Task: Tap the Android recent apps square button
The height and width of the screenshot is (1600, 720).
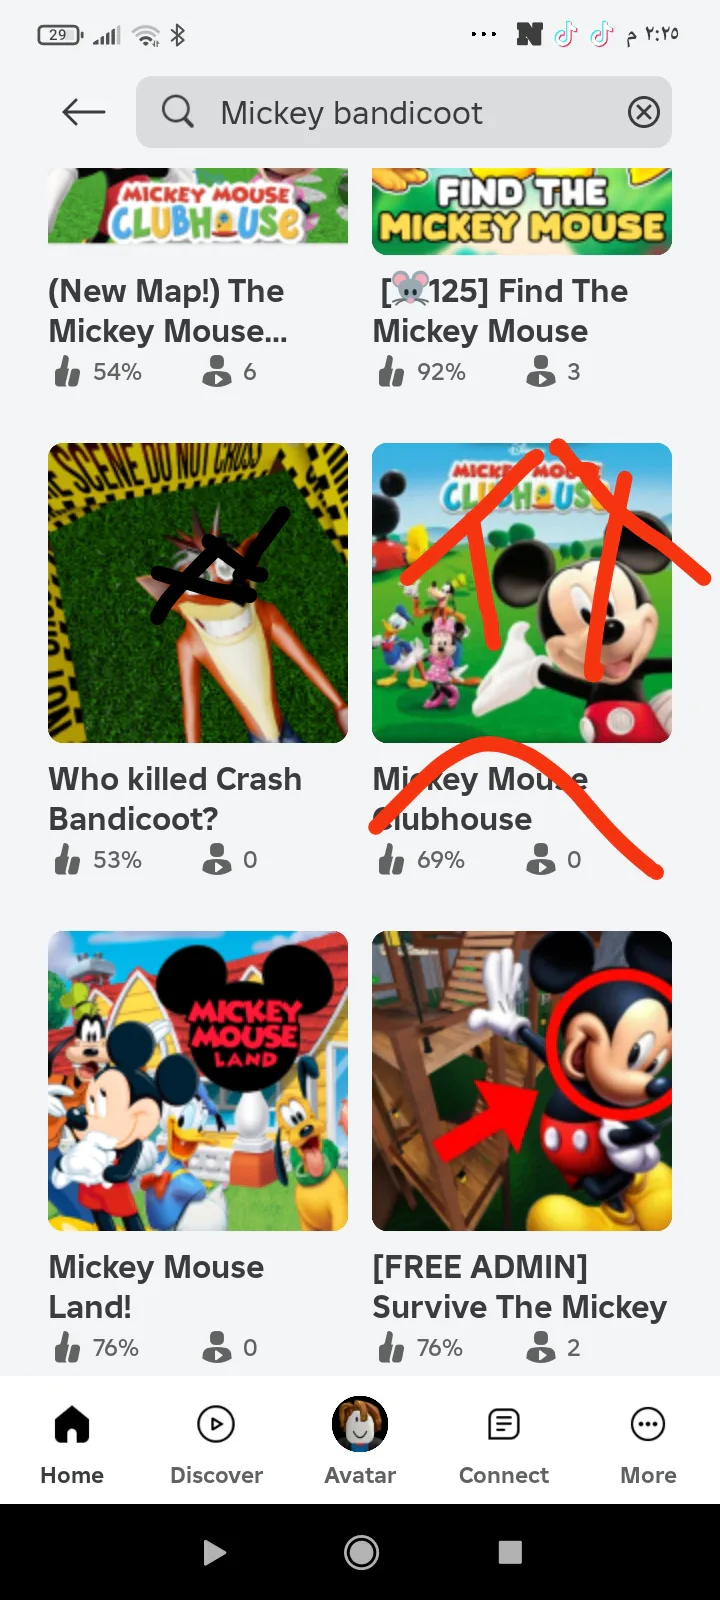Action: (x=510, y=1552)
